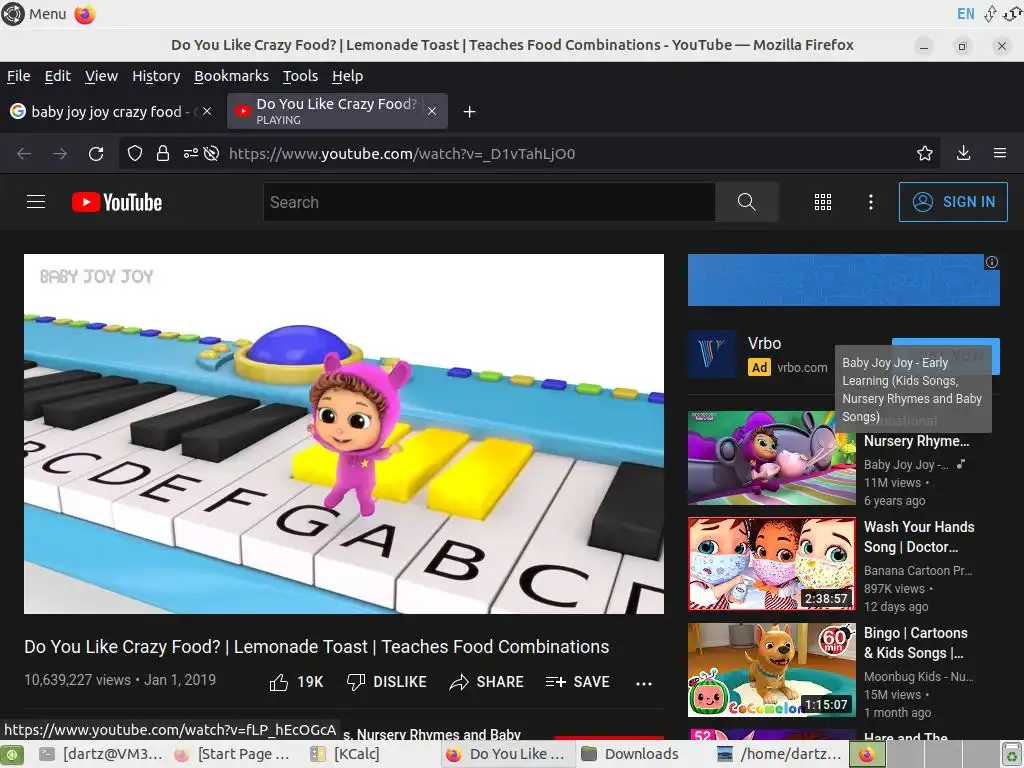1024x768 pixels.
Task: Select the Do You Like Crazy Food tab
Action: [337, 111]
